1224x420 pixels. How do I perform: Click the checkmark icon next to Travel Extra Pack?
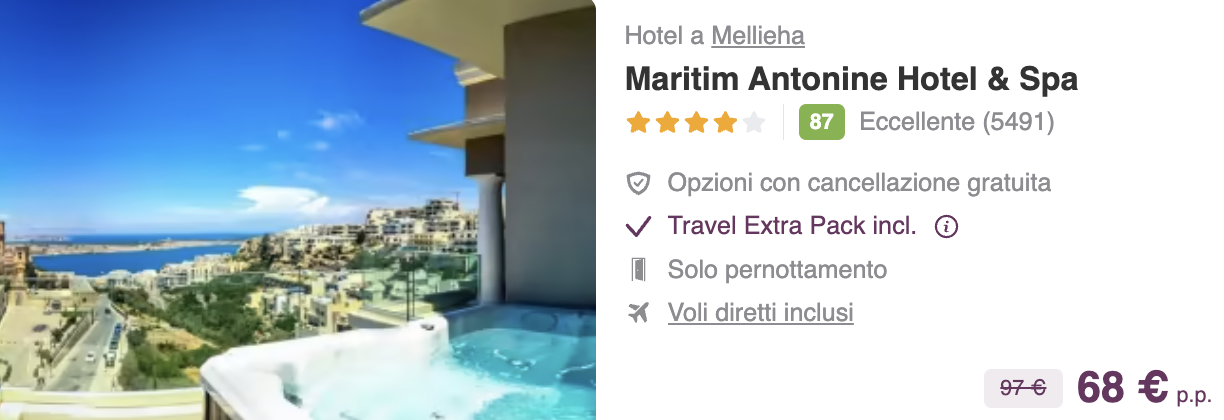(638, 227)
